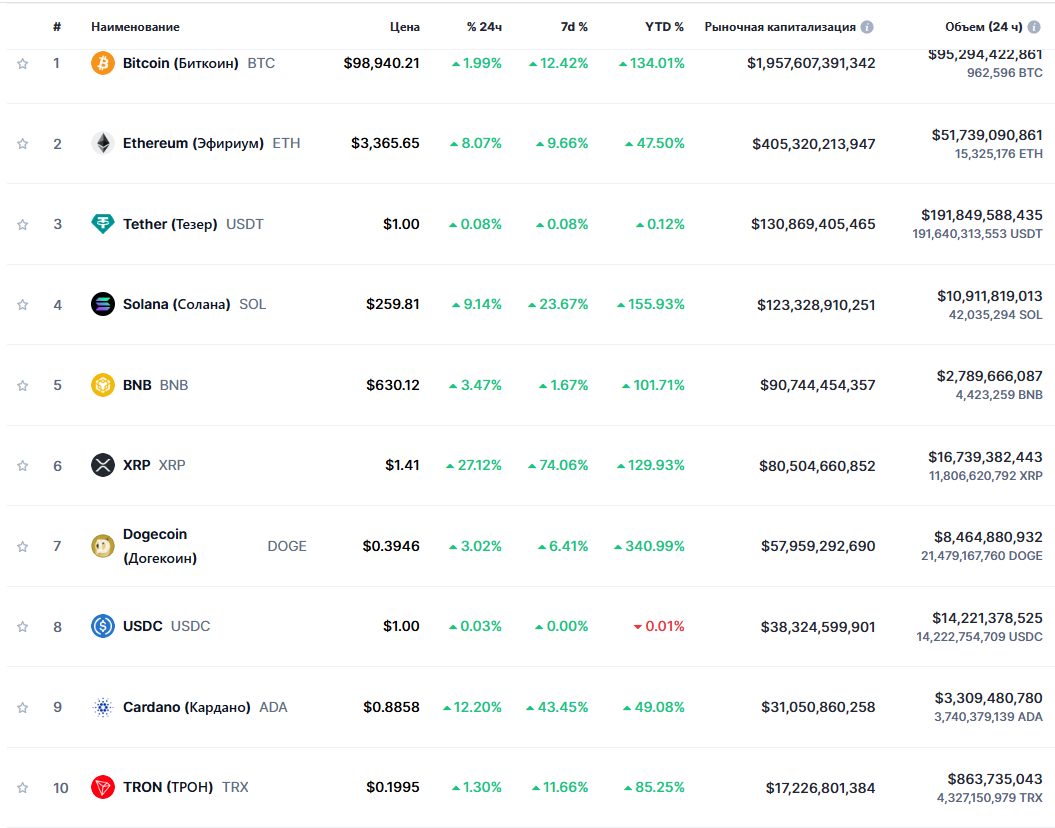Click the Ethereum diamond logo icon

pyautogui.click(x=103, y=144)
